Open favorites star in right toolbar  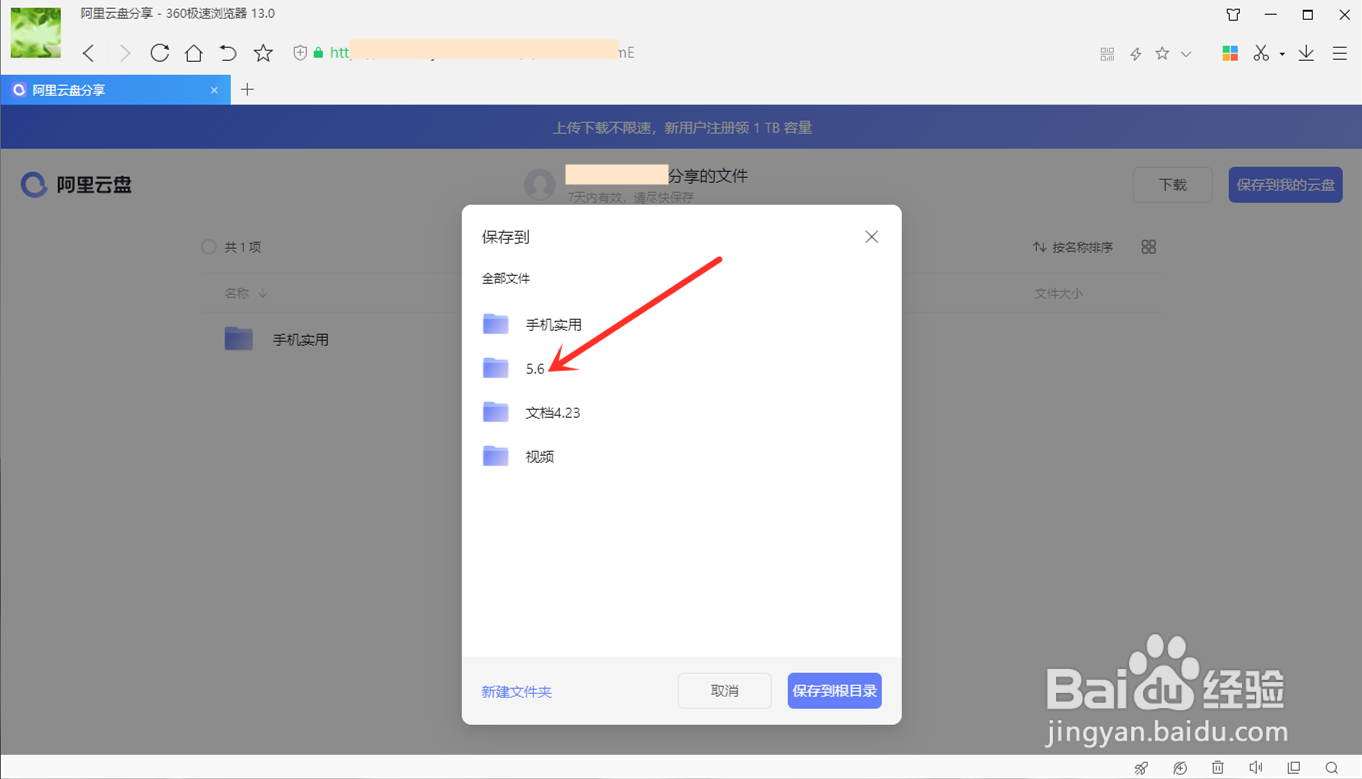1162,53
